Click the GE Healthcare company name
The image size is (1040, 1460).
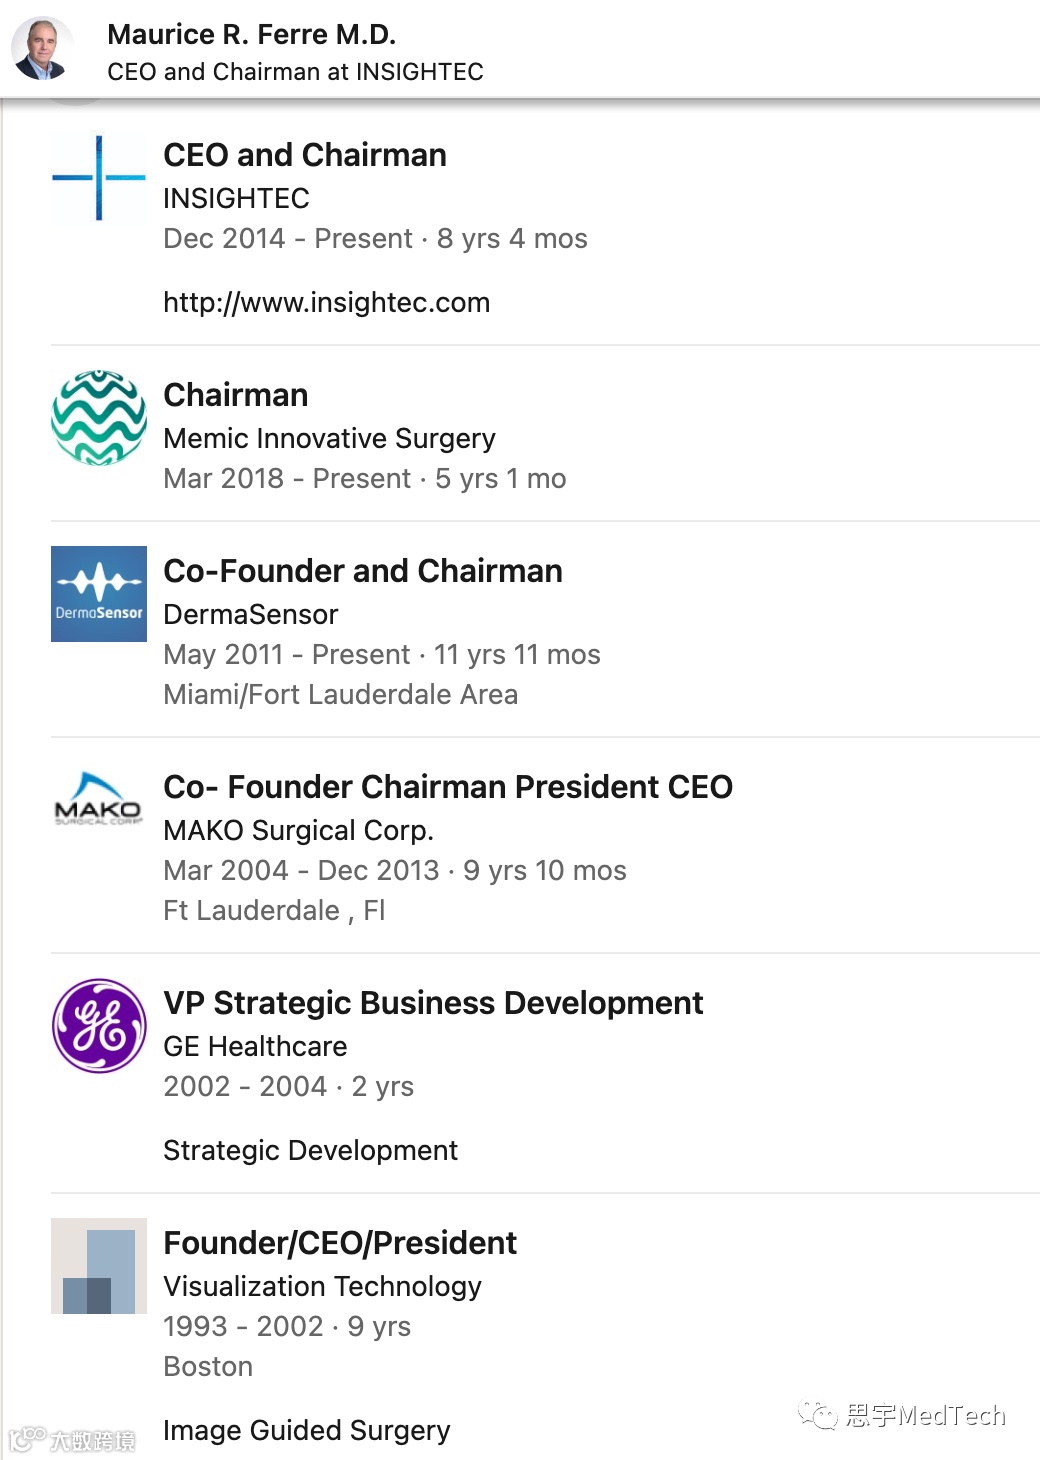(255, 1046)
